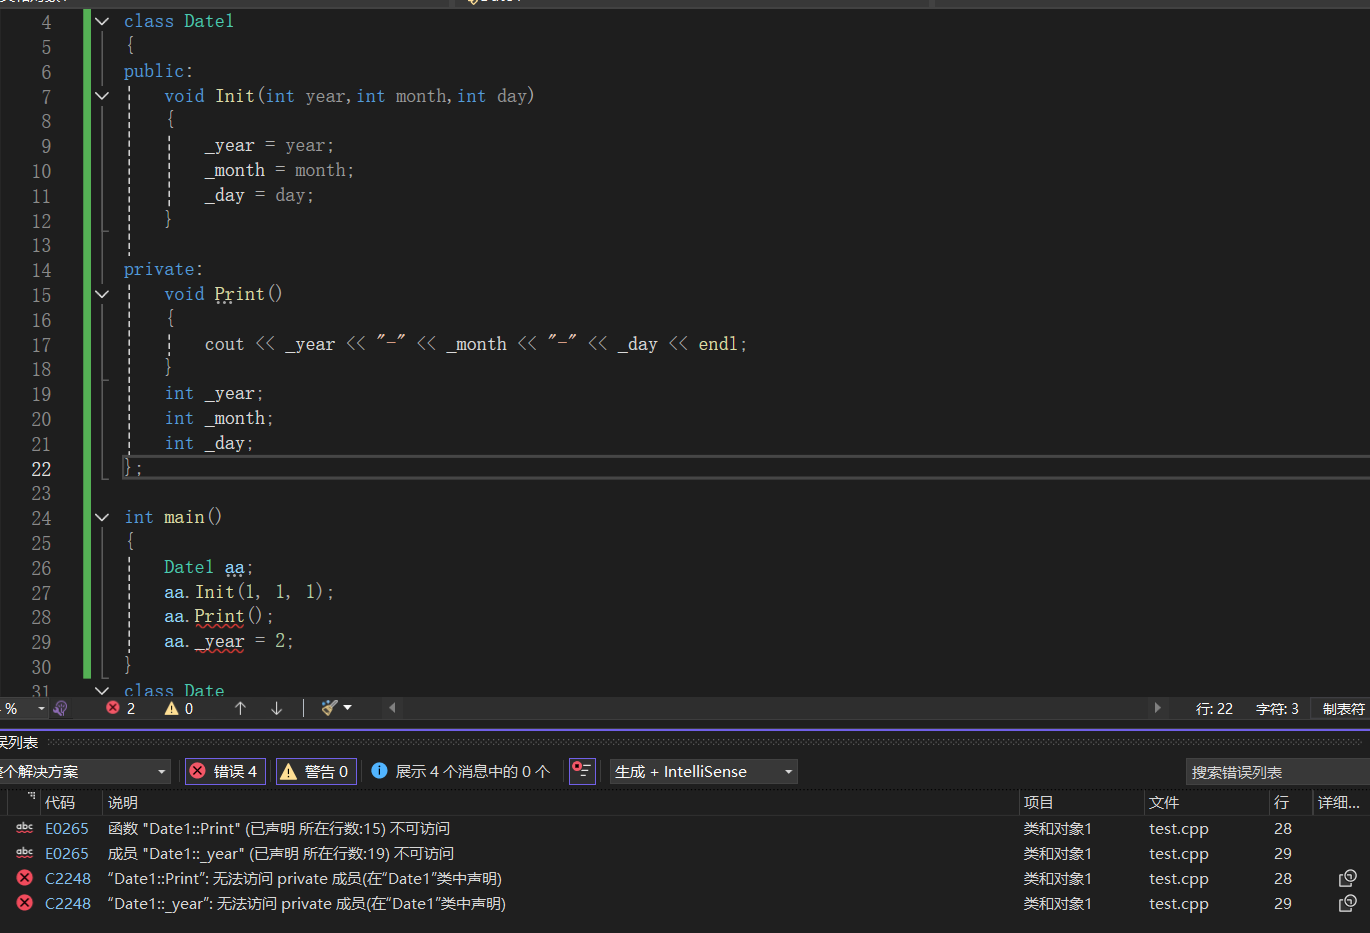Click the red error icon on C2248 Print row
This screenshot has height=933, width=1370.
click(x=25, y=878)
